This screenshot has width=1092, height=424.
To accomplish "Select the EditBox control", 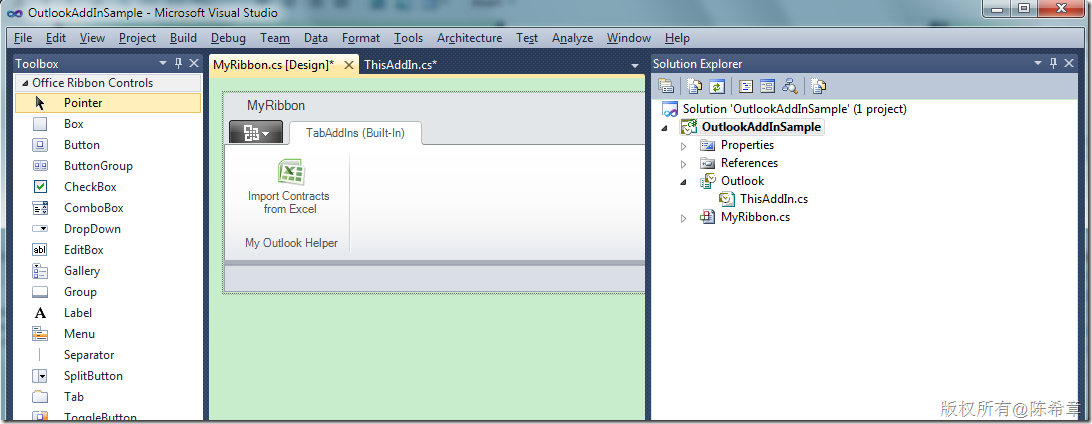I will click(107, 249).
